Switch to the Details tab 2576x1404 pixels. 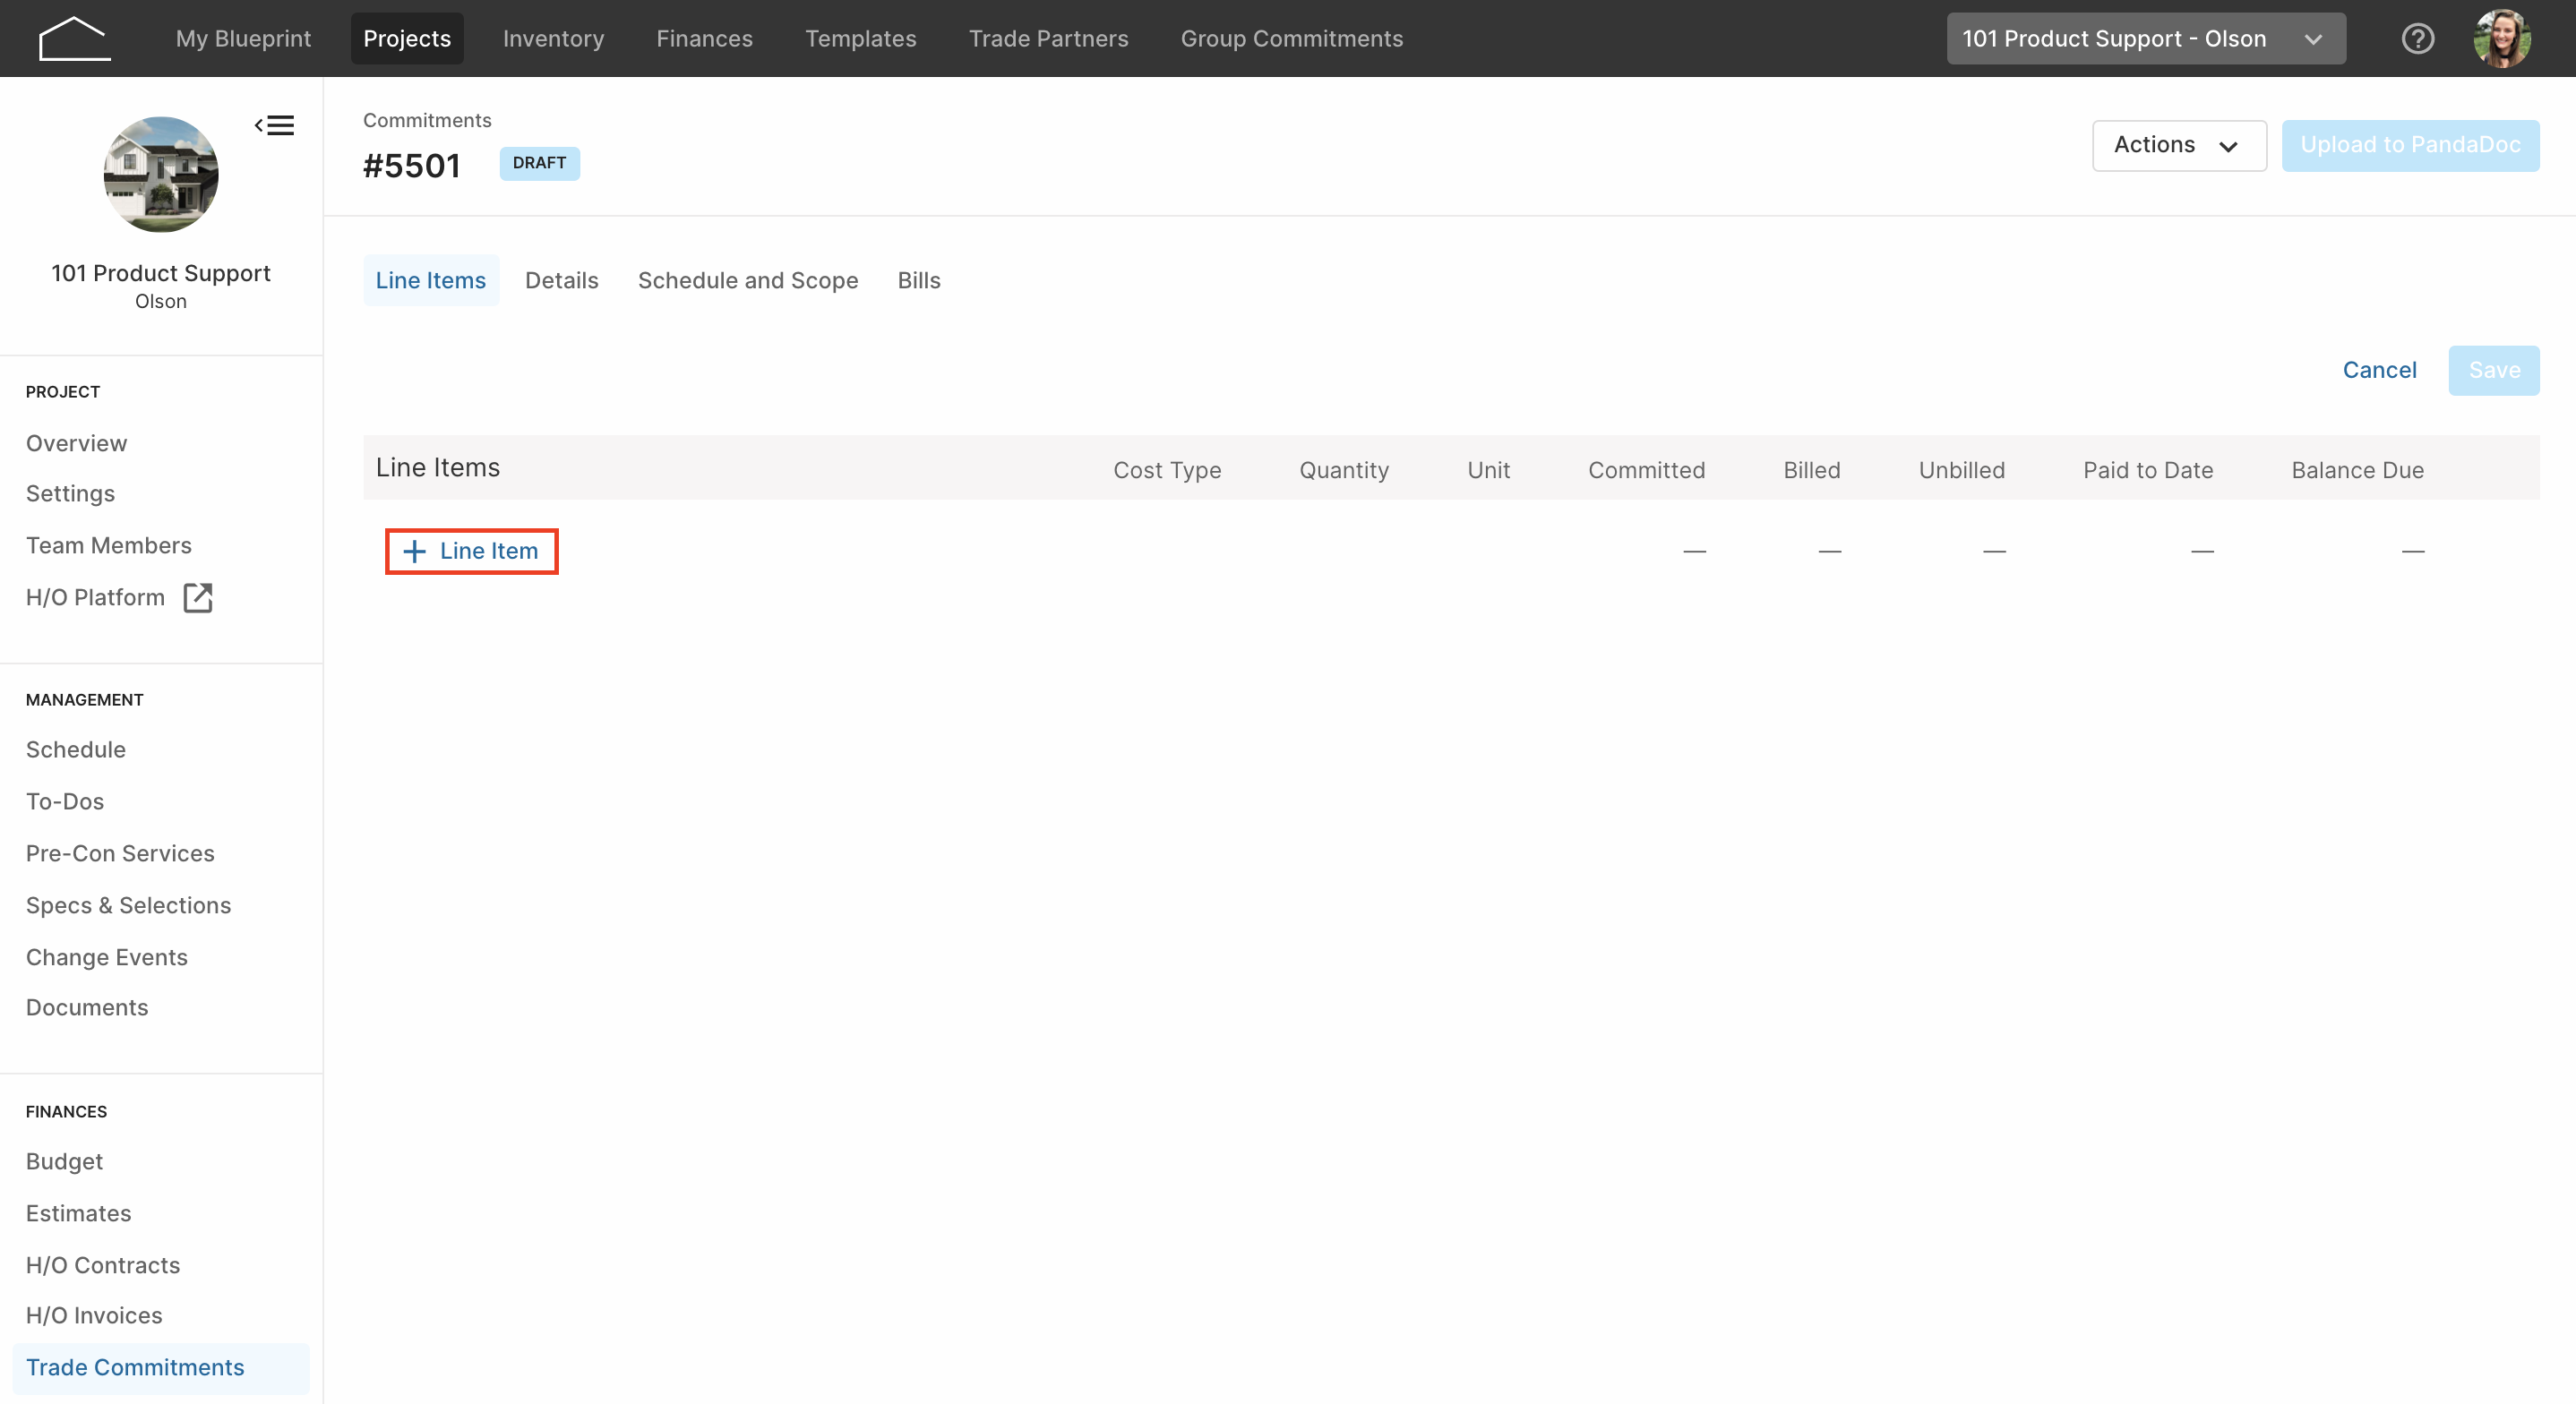[x=562, y=280]
